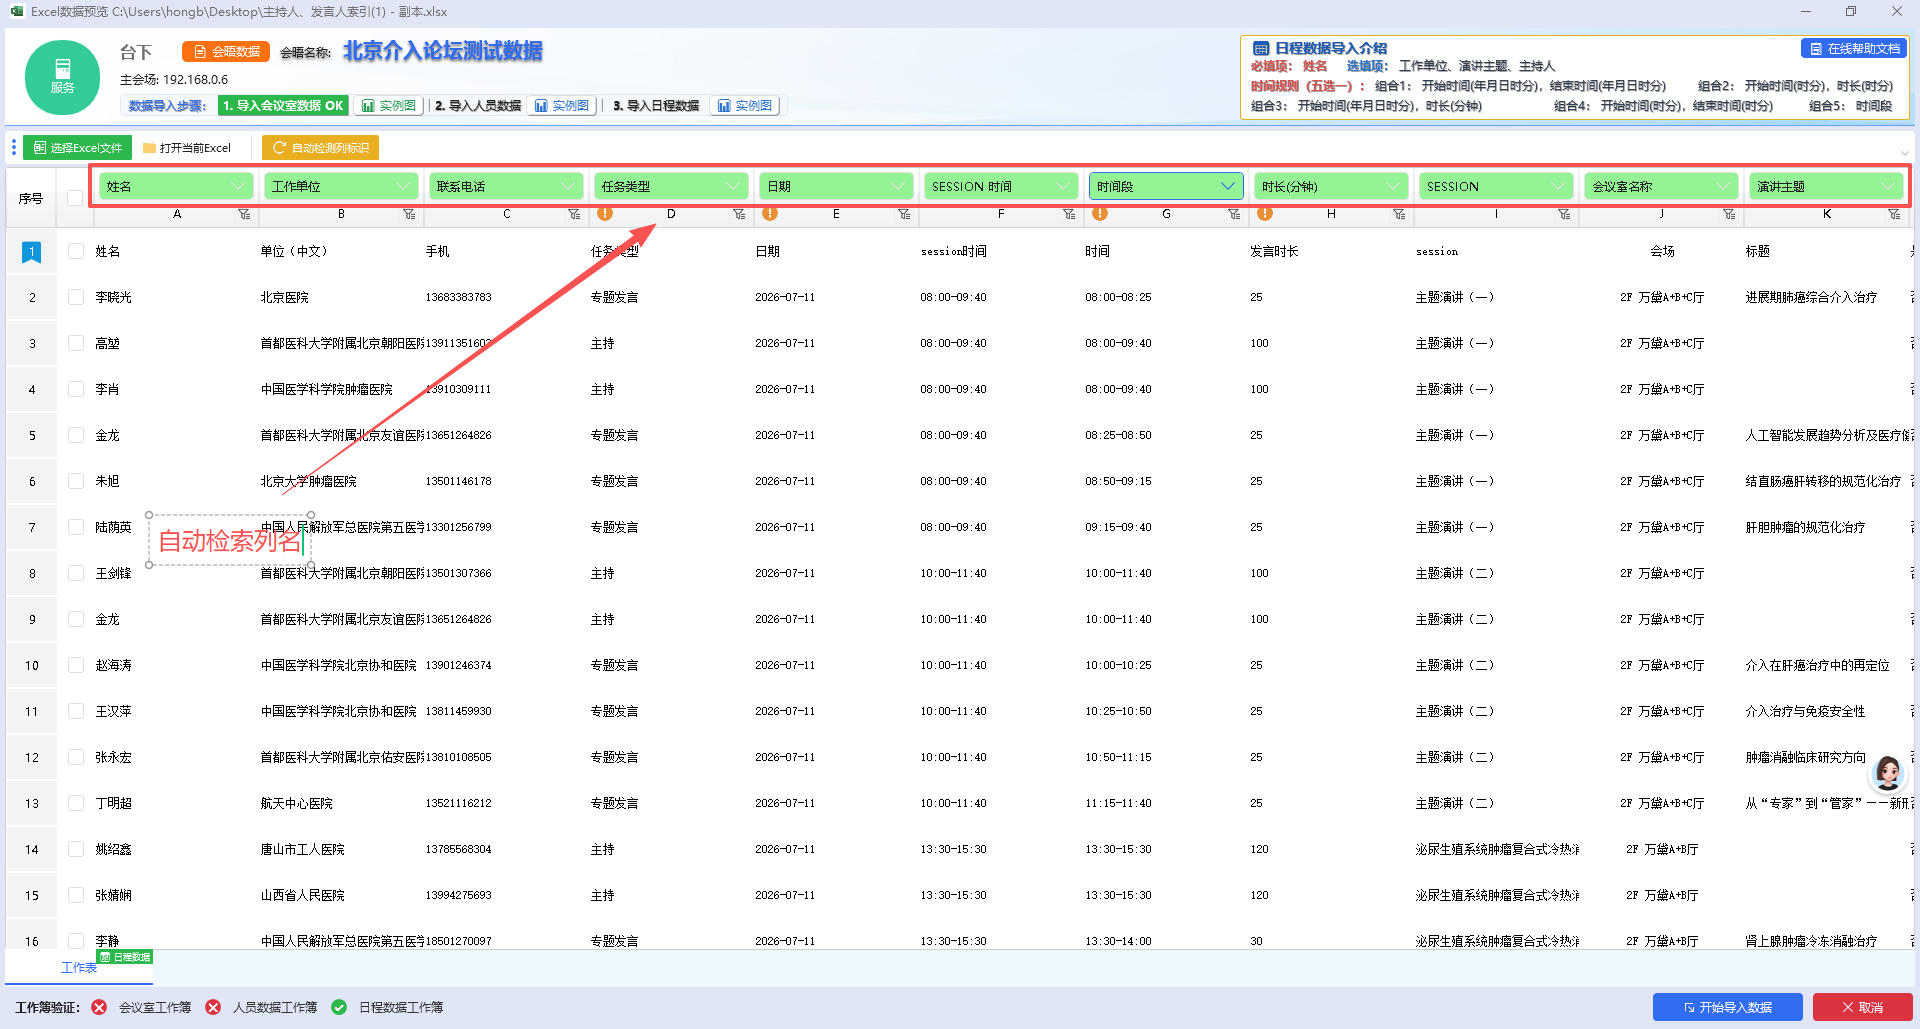Click the filter icon in column A

click(x=244, y=214)
